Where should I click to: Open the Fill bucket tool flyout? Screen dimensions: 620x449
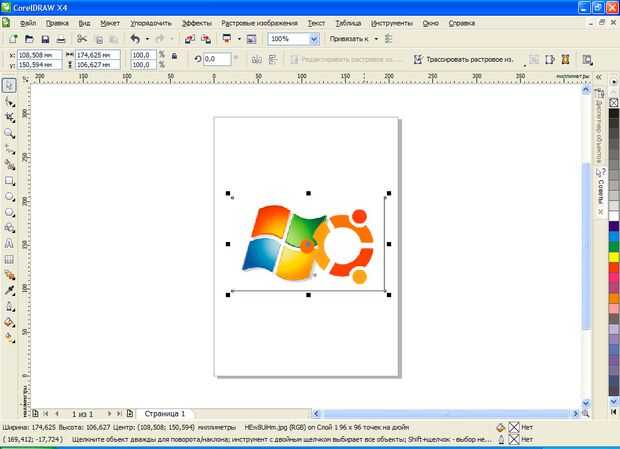point(9,323)
